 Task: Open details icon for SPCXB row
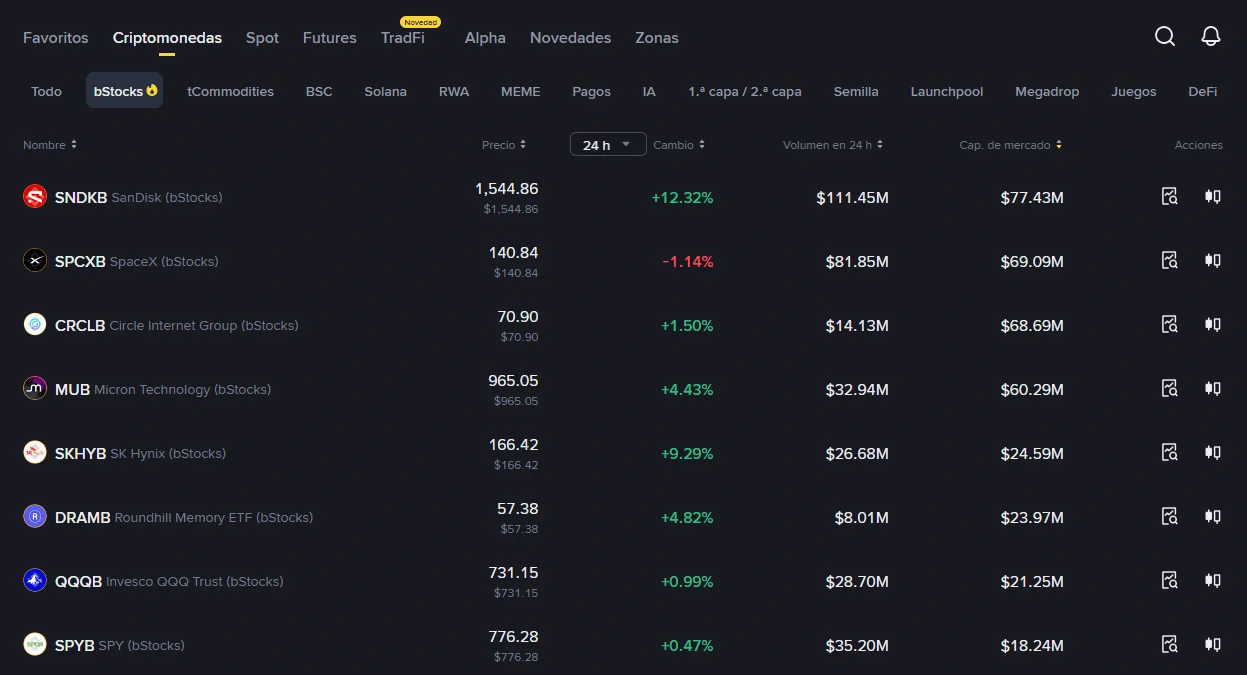pos(1170,261)
